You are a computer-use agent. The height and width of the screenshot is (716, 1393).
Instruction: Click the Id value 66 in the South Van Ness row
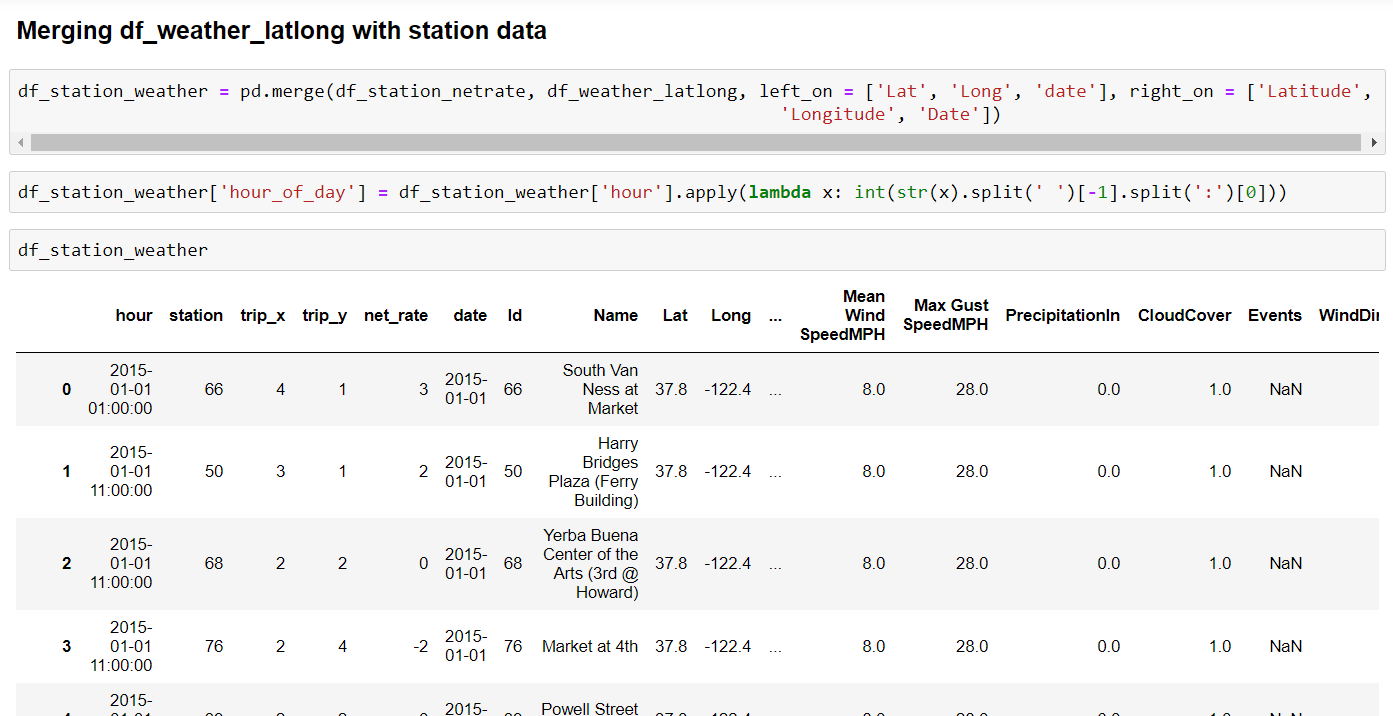(513, 390)
